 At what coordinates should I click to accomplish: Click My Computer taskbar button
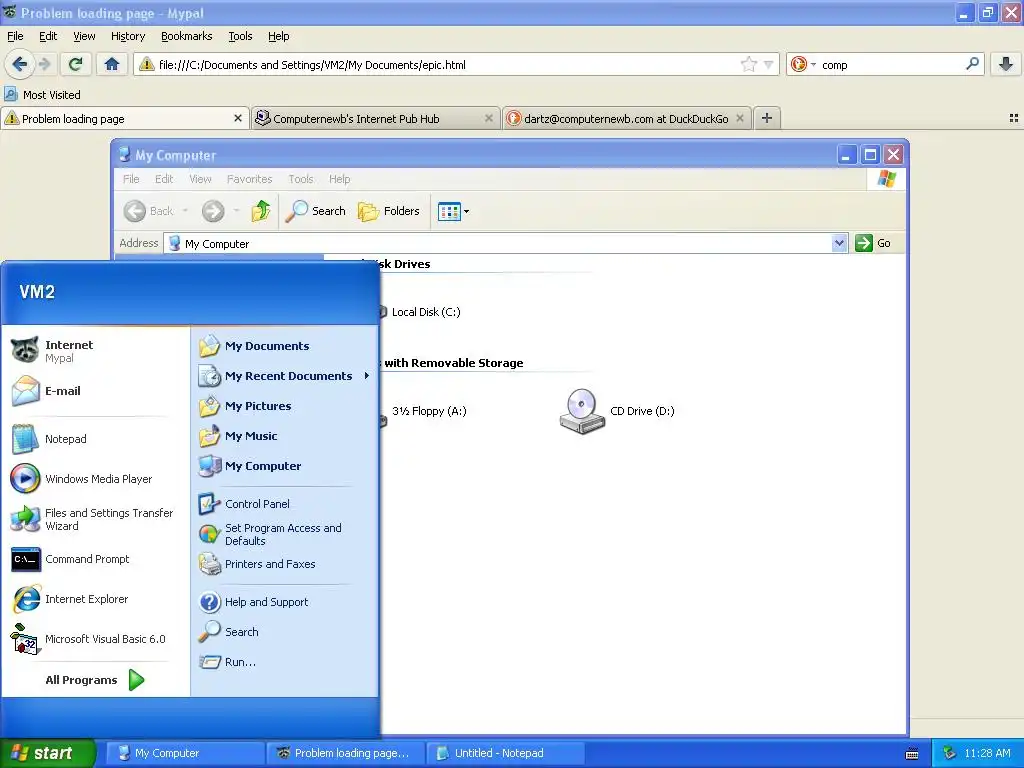click(185, 753)
